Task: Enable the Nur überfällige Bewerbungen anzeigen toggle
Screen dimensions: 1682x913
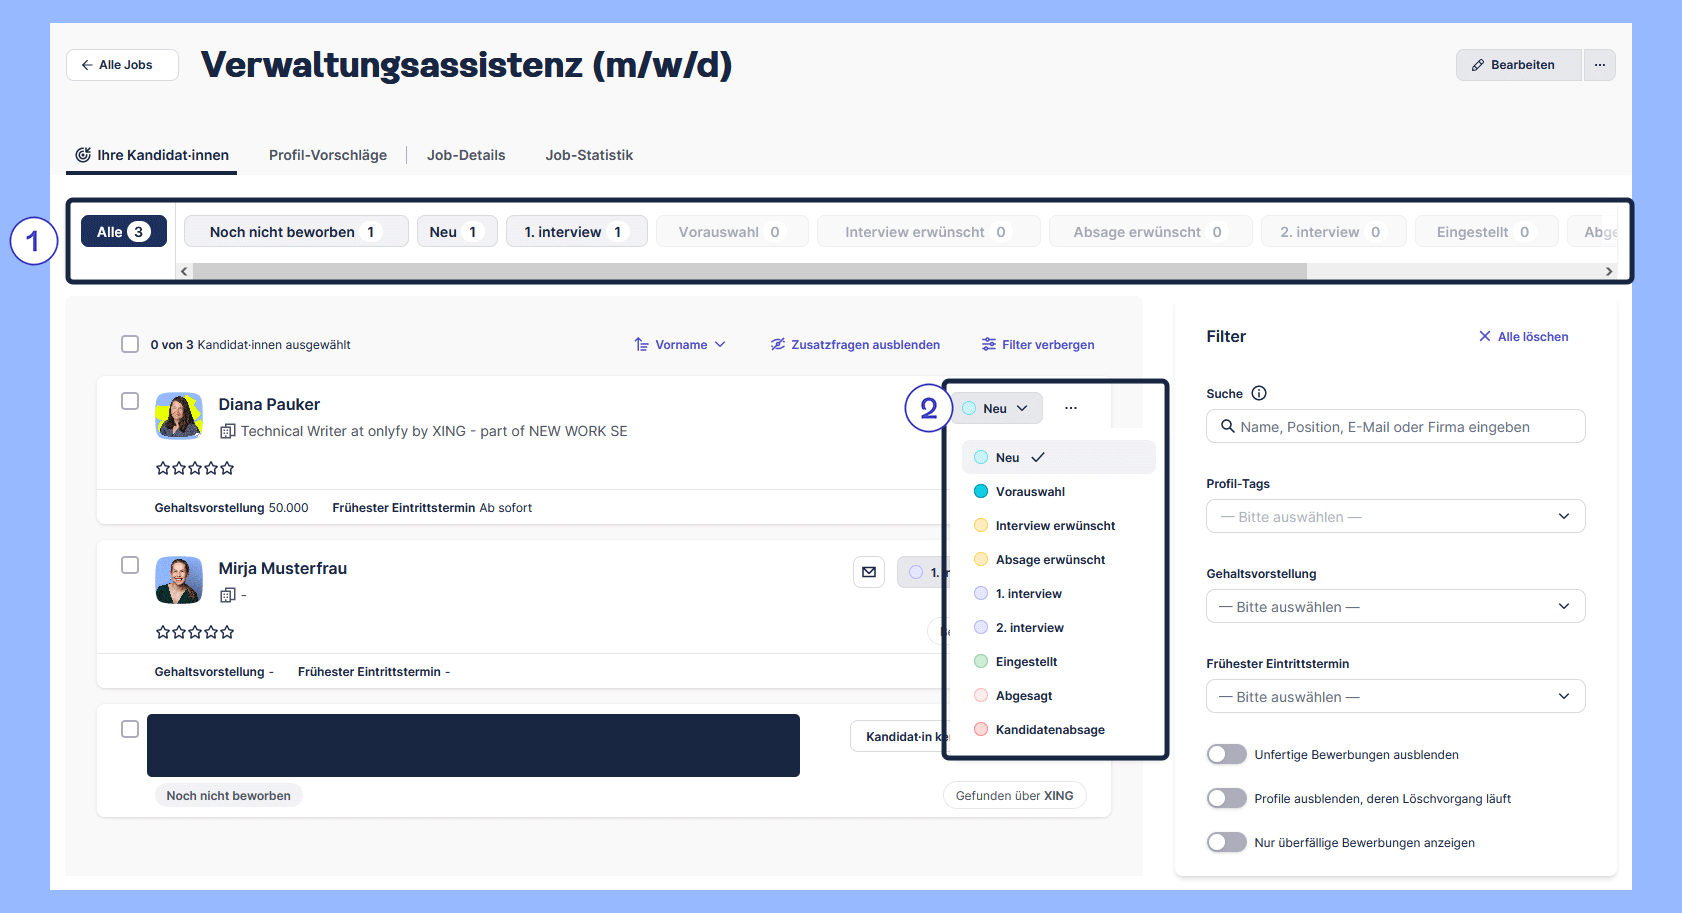Action: pyautogui.click(x=1226, y=842)
